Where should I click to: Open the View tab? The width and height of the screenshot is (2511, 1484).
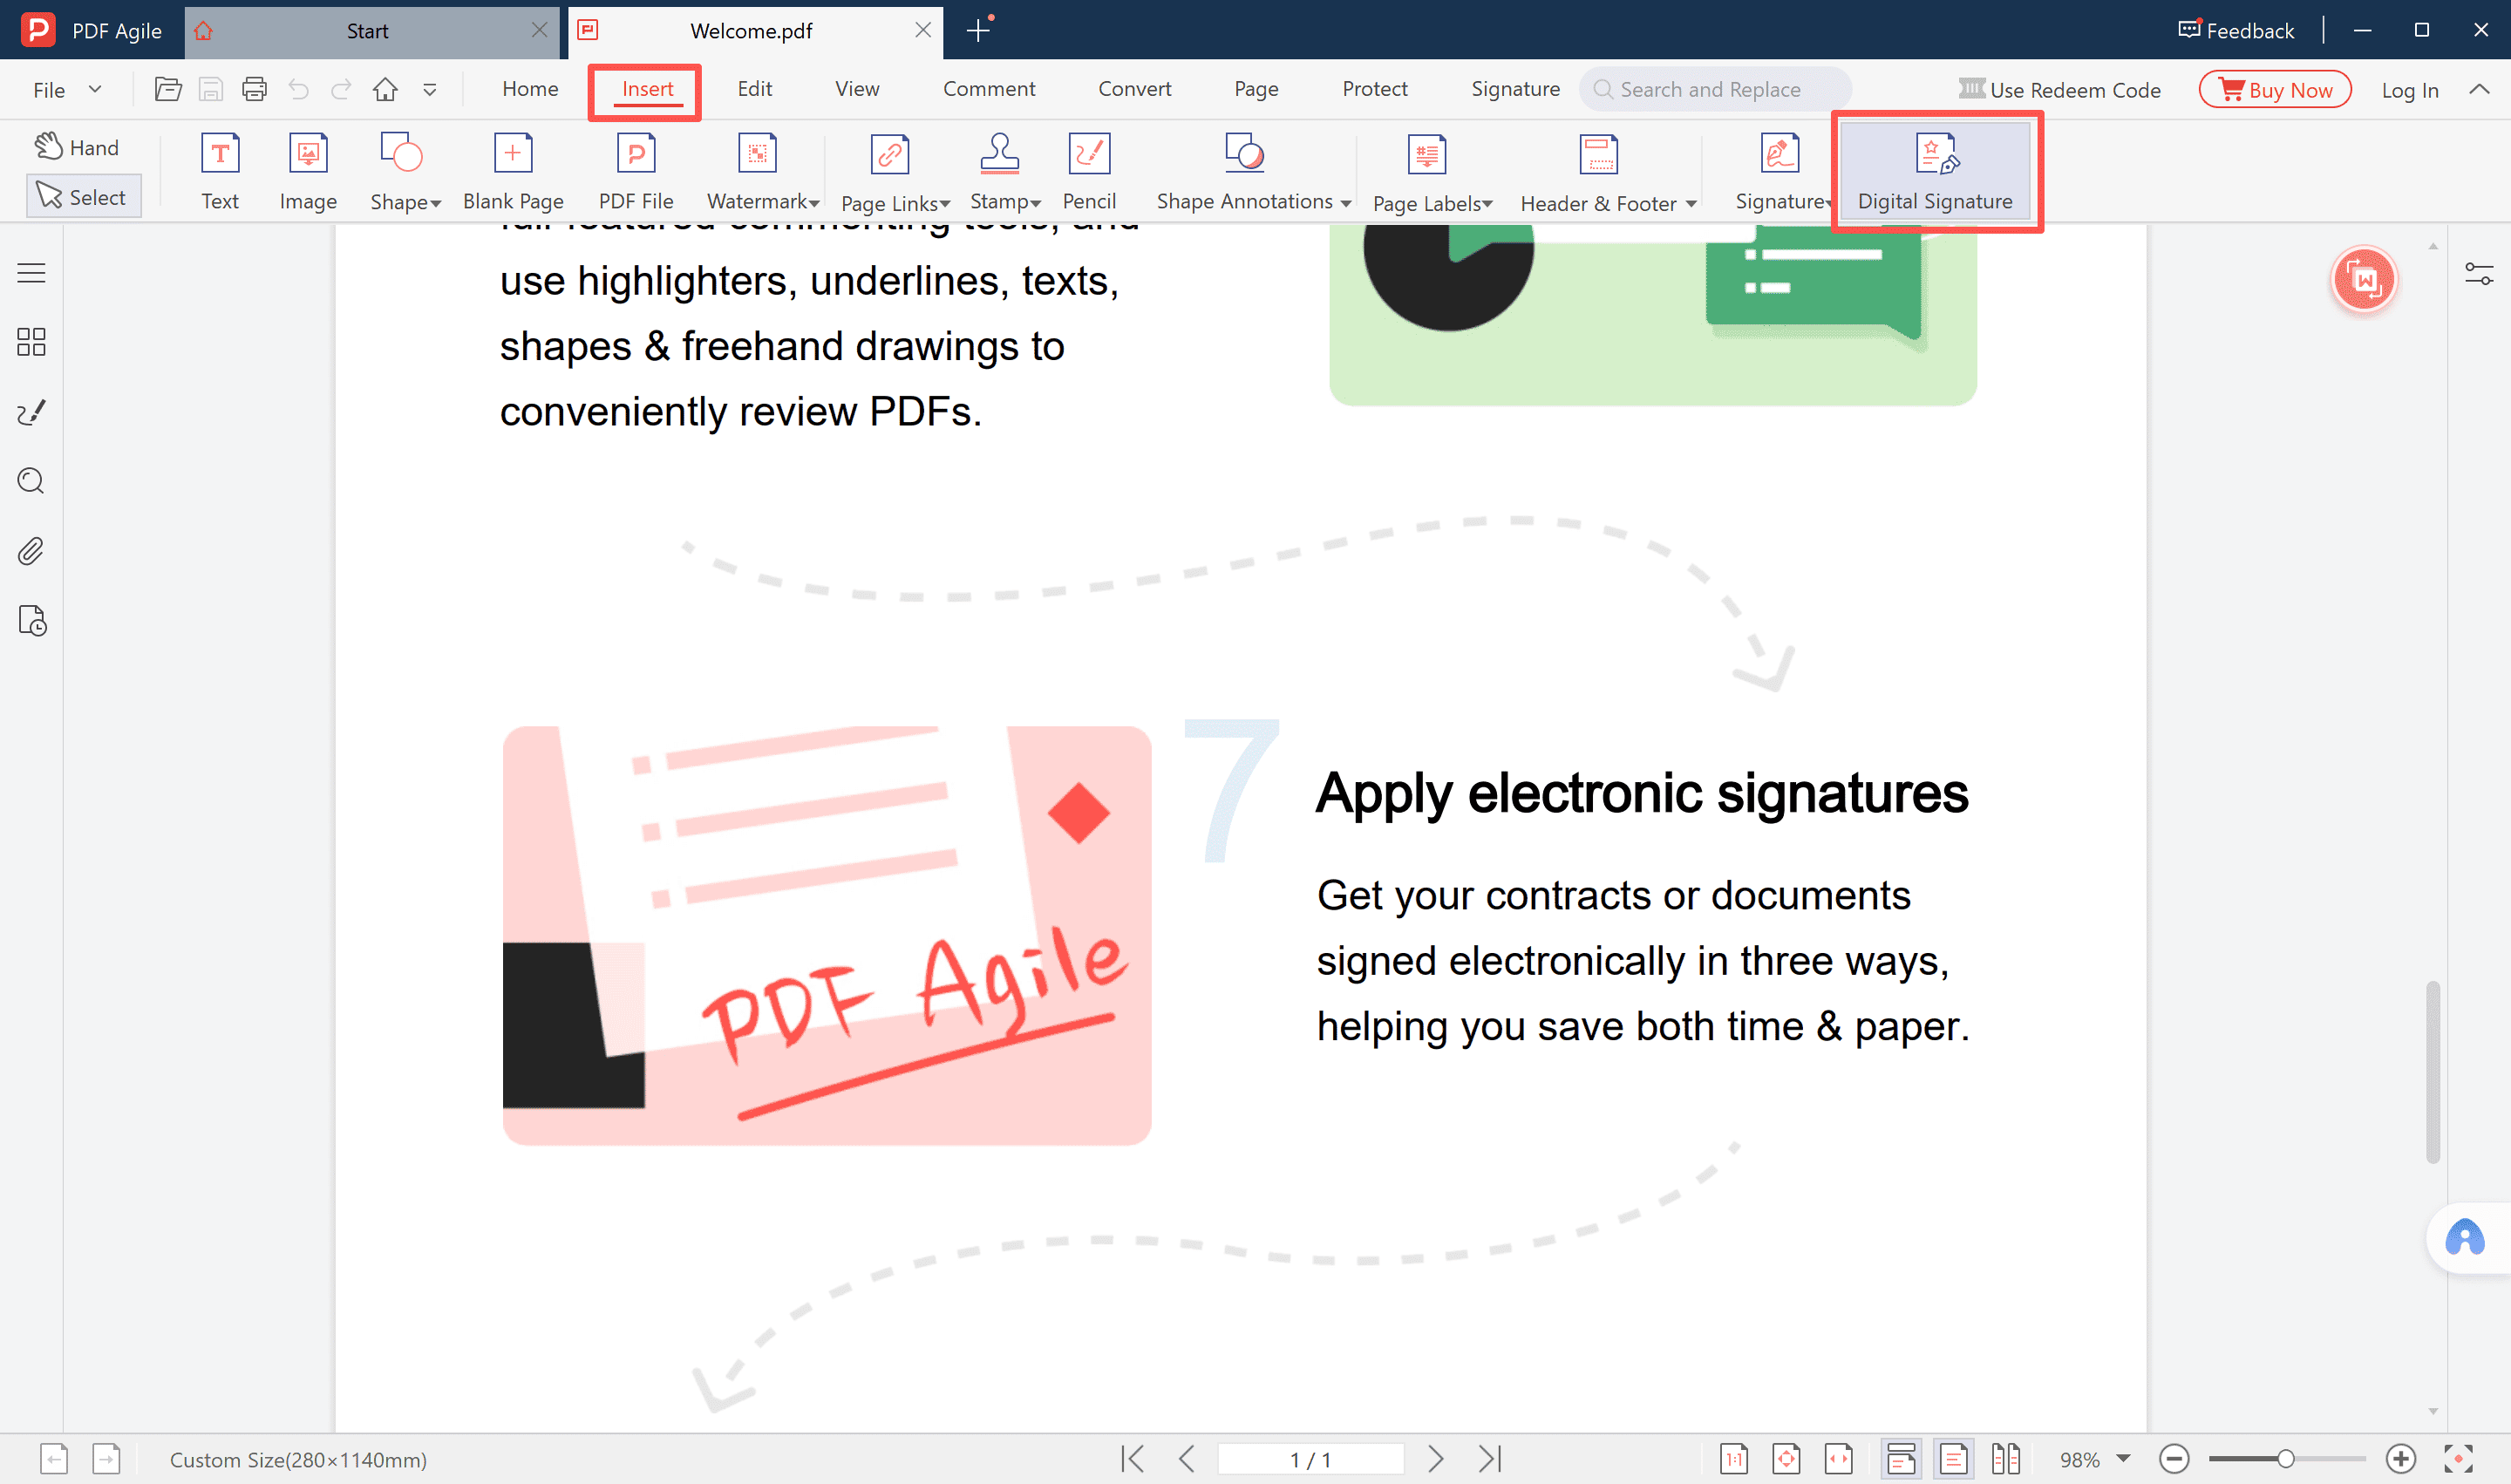[x=857, y=89]
